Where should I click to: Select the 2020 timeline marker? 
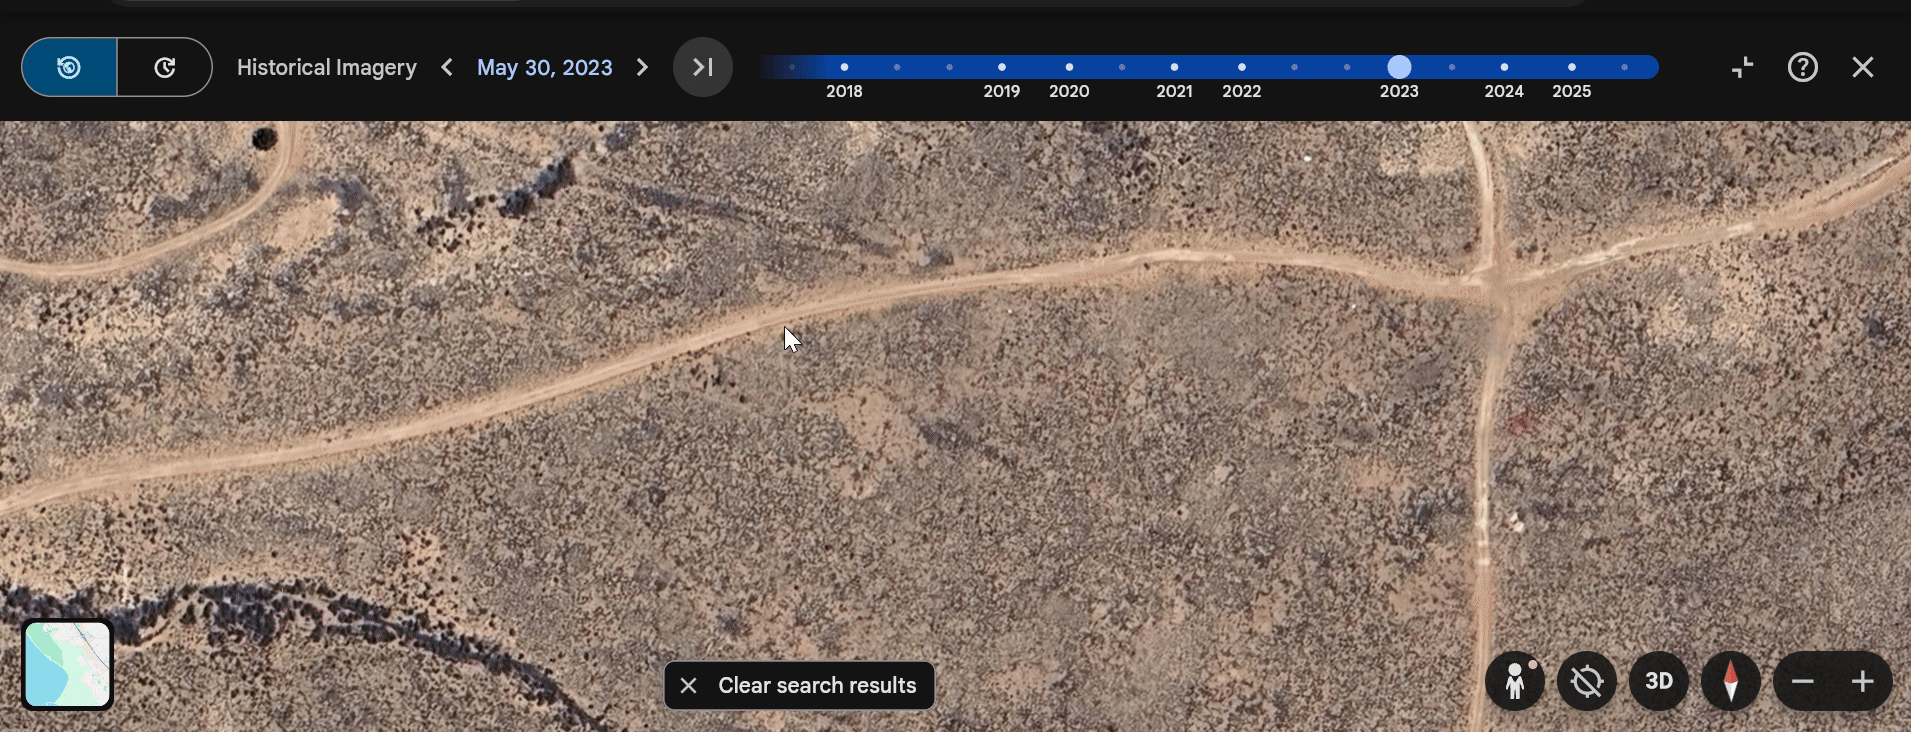tap(1069, 67)
